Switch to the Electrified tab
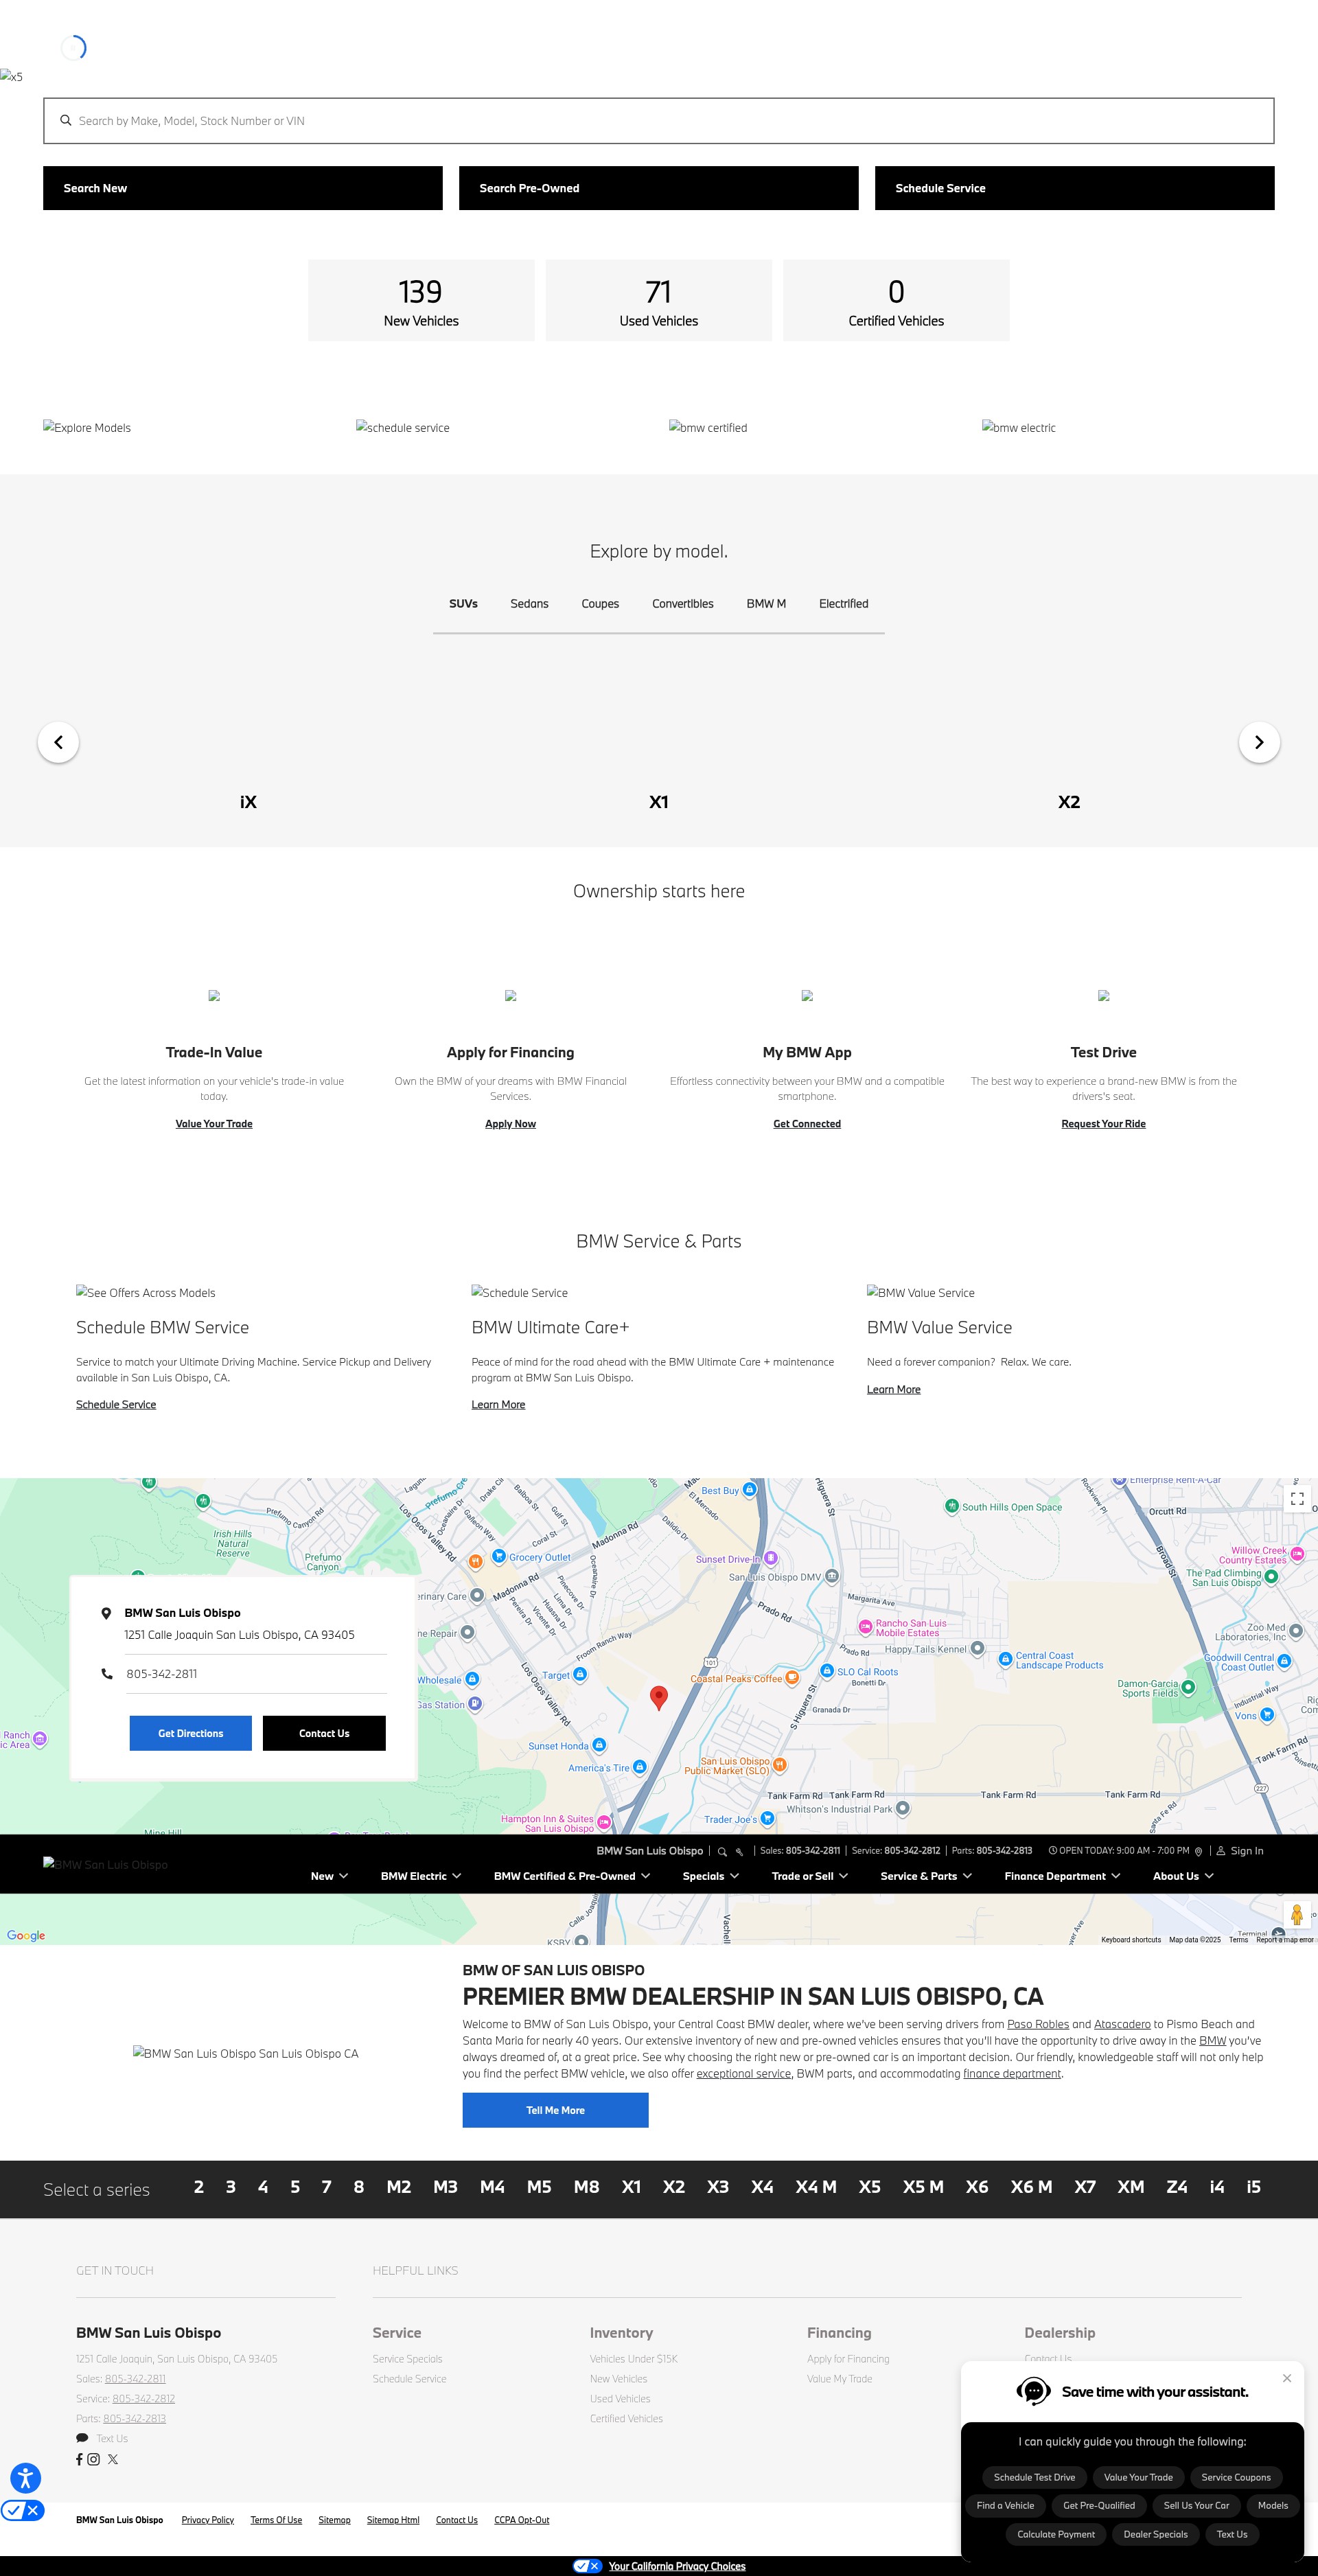This screenshot has width=1318, height=2576. (x=844, y=604)
